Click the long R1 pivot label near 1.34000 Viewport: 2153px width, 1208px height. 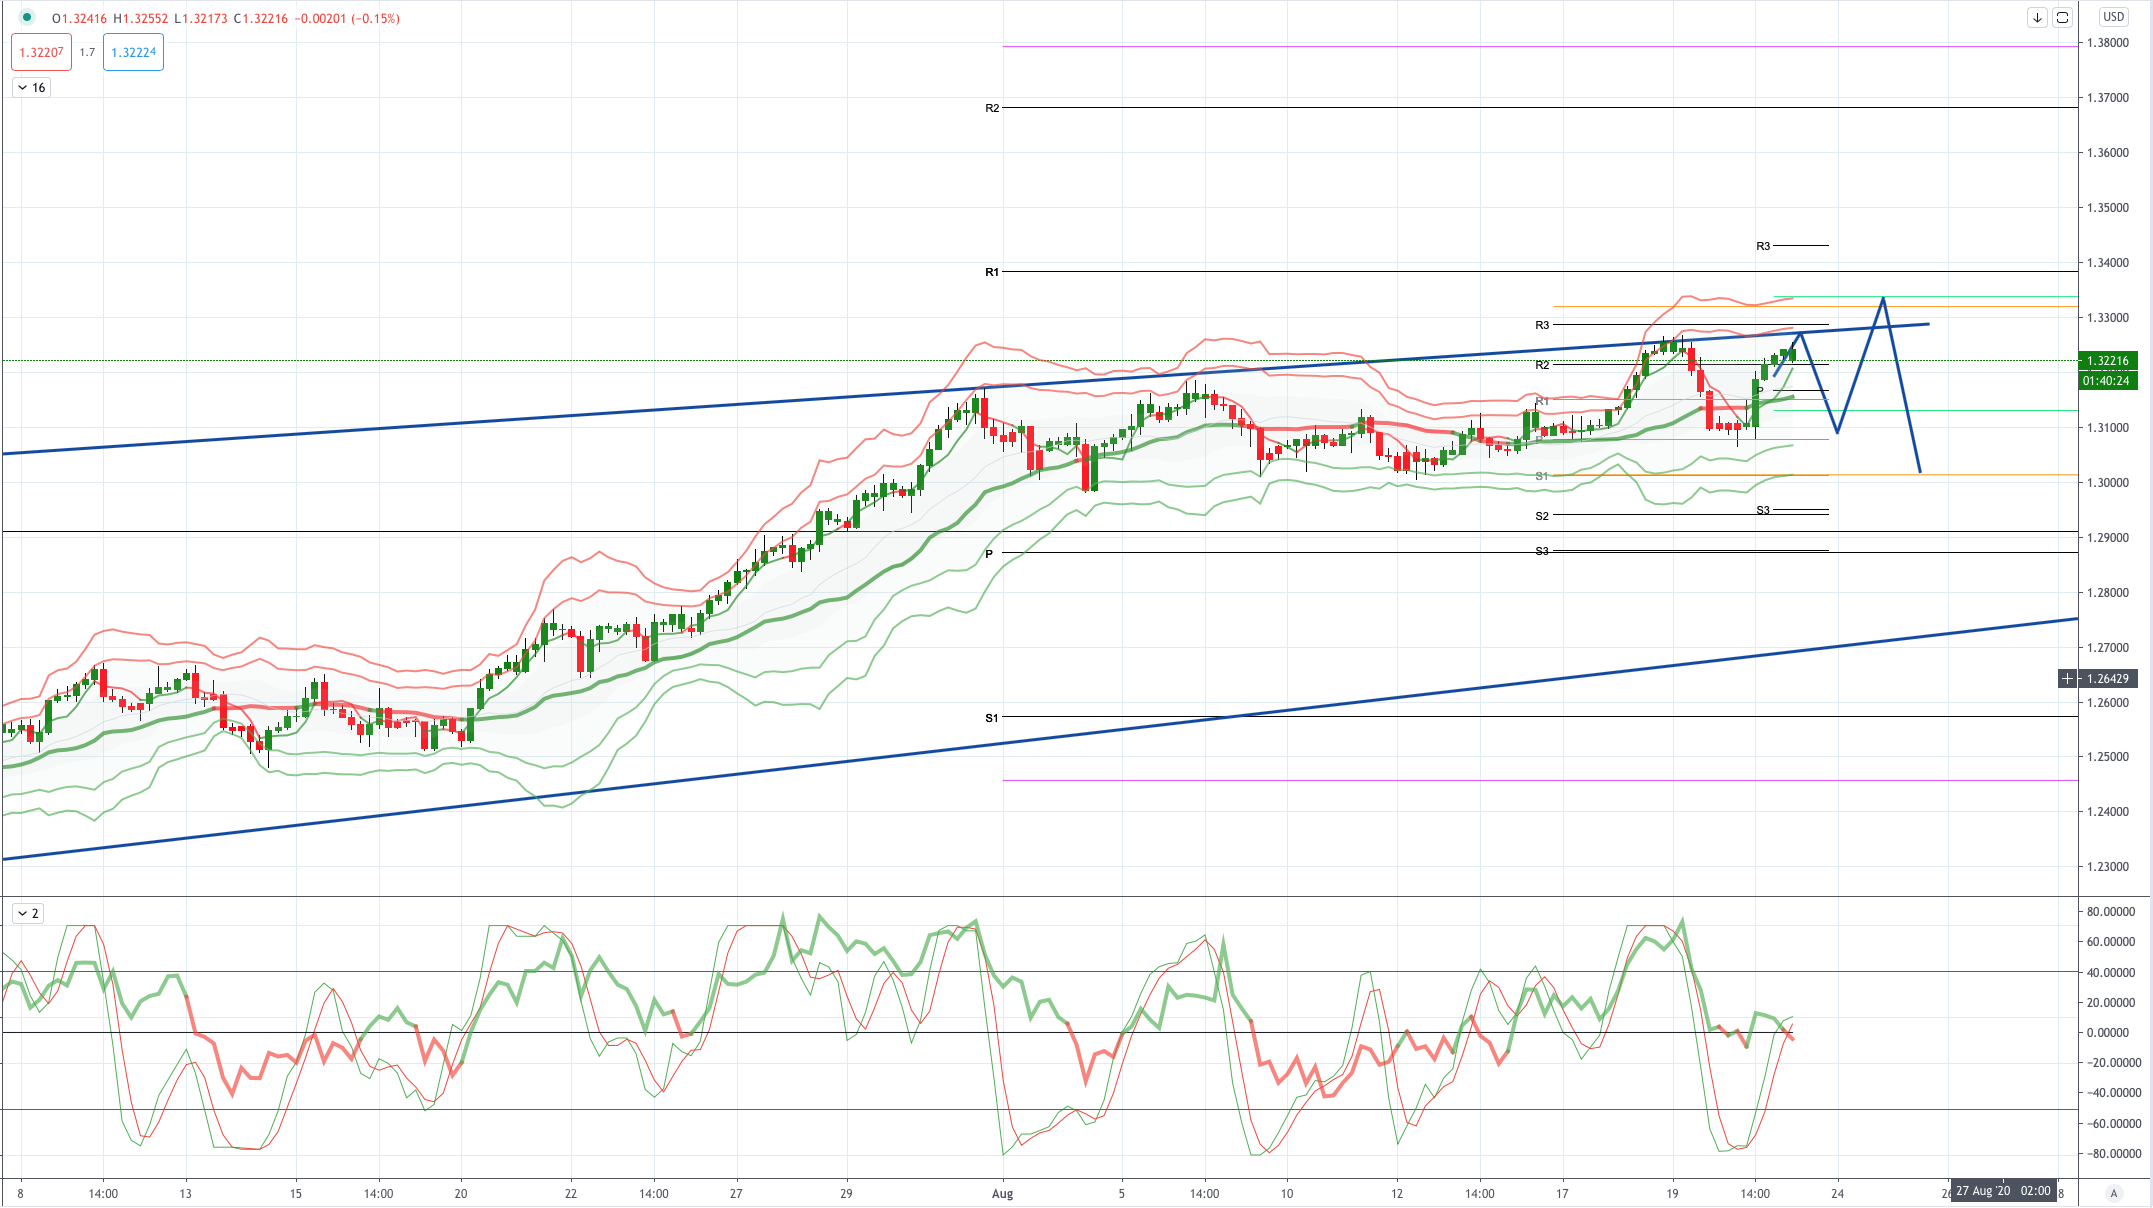click(992, 272)
